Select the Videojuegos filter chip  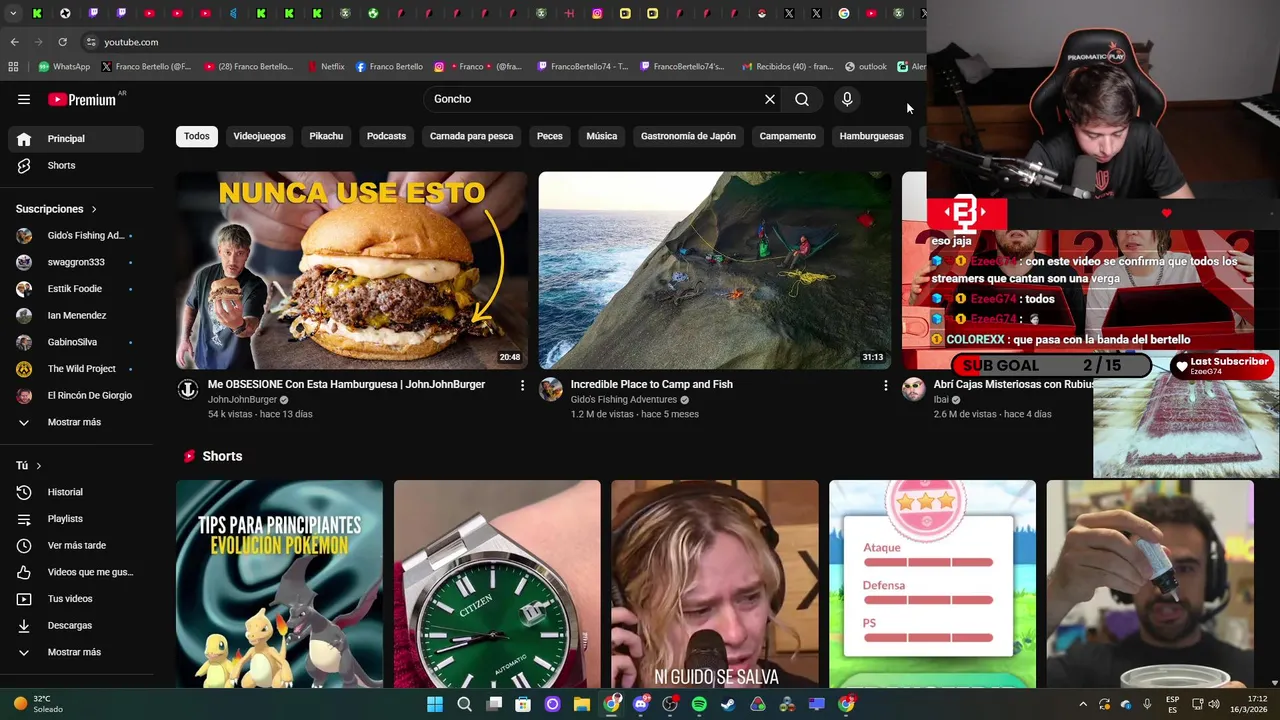[x=259, y=136]
